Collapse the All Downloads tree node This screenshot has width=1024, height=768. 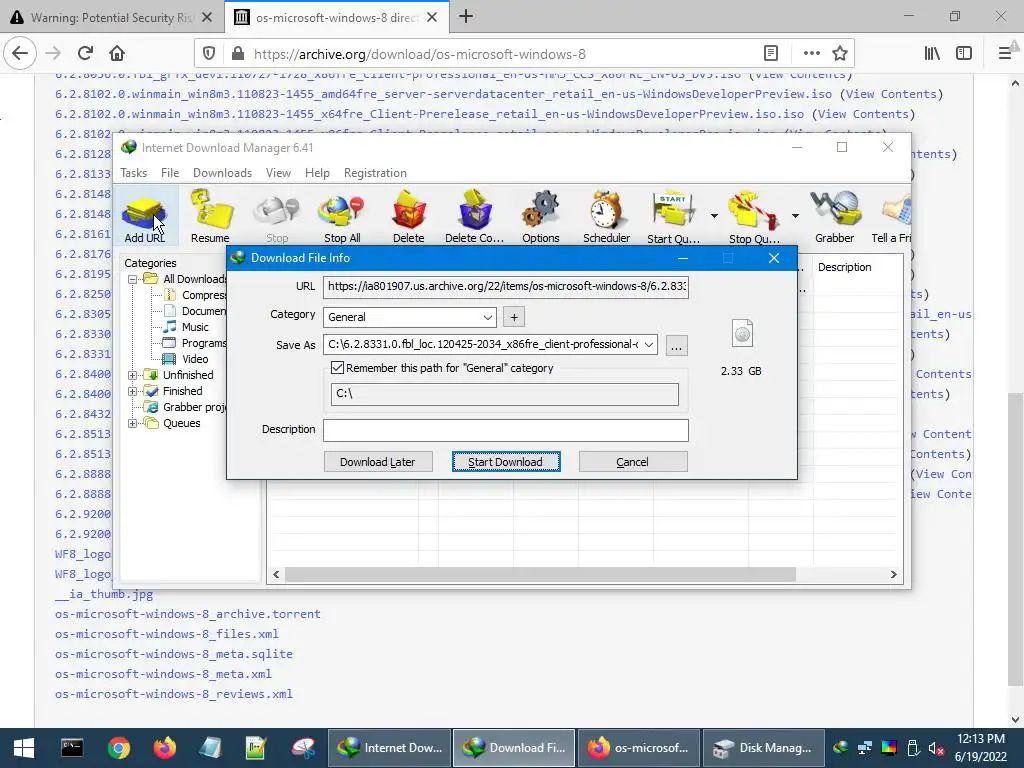pyautogui.click(x=133, y=280)
